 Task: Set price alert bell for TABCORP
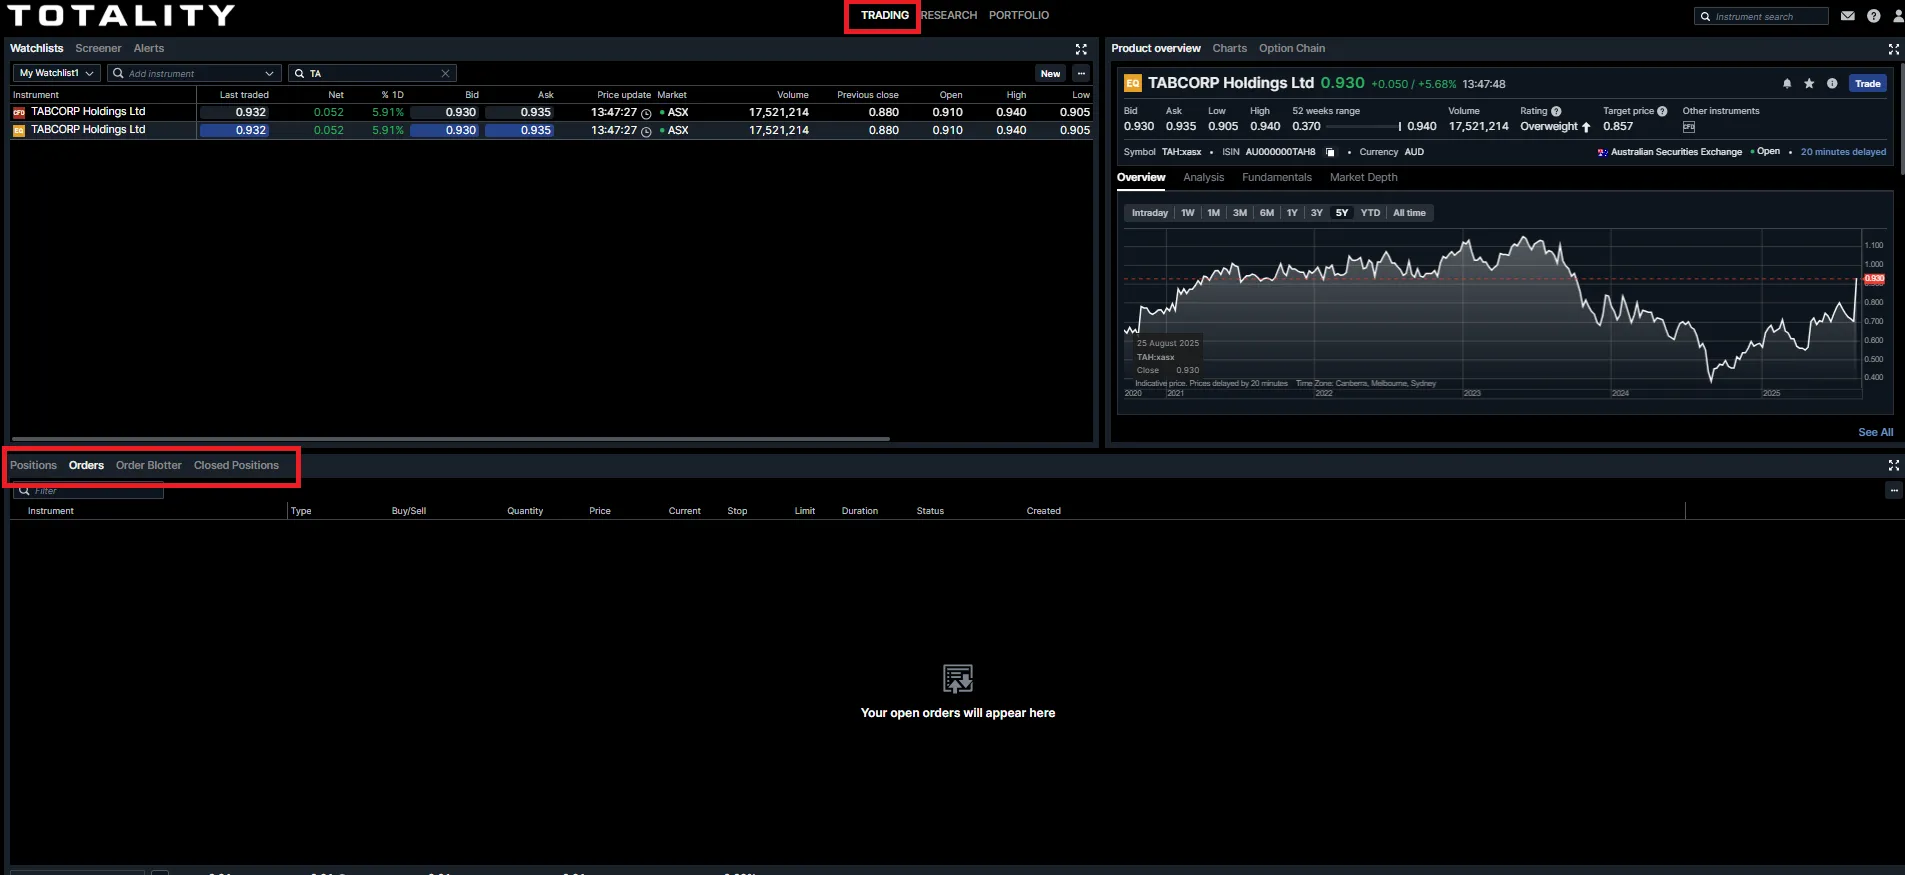click(1787, 84)
